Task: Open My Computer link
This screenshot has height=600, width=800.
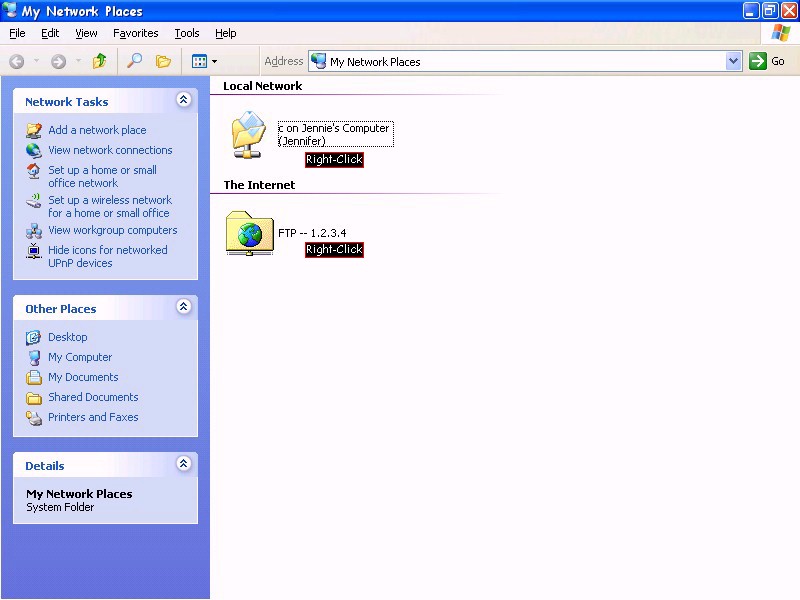Action: [x=80, y=357]
